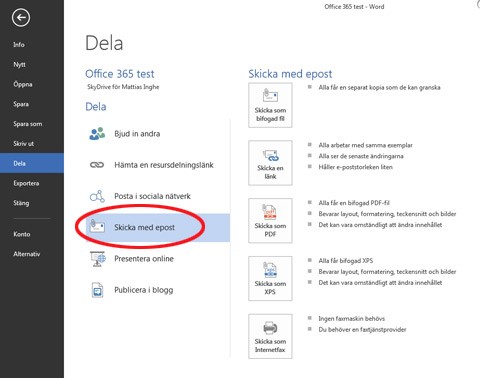480x378 pixels.
Task: Click the Skicka som PDF button
Action: 270,220
